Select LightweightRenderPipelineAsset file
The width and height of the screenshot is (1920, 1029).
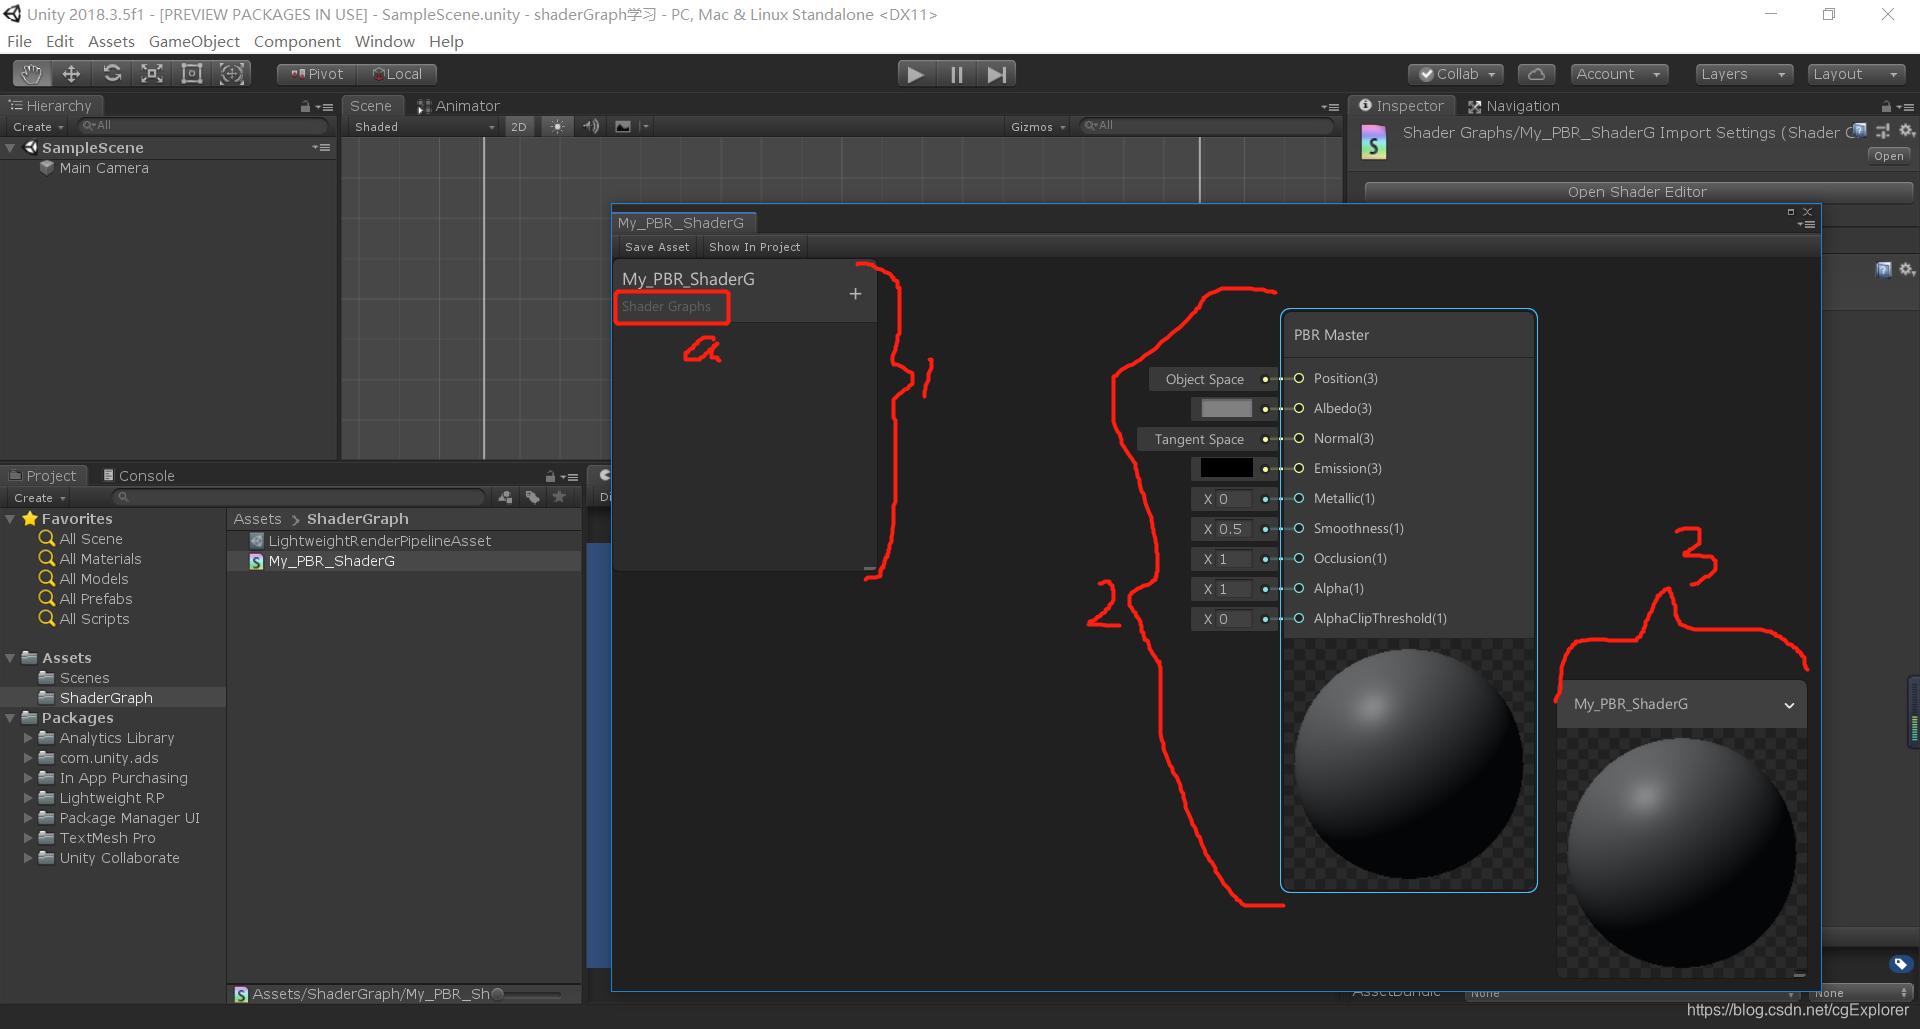tap(380, 541)
